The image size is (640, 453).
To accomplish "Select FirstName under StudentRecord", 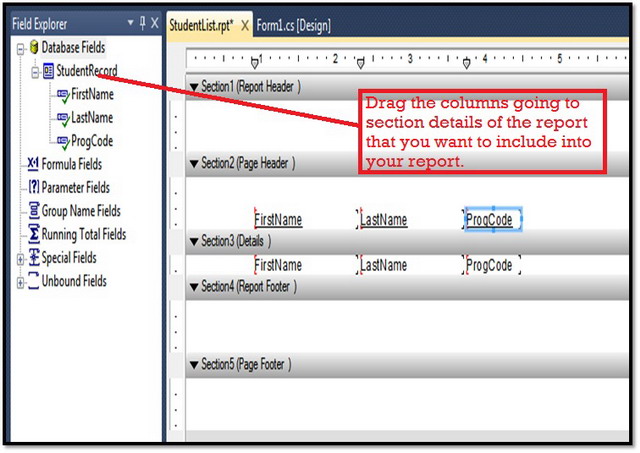I will (x=92, y=94).
